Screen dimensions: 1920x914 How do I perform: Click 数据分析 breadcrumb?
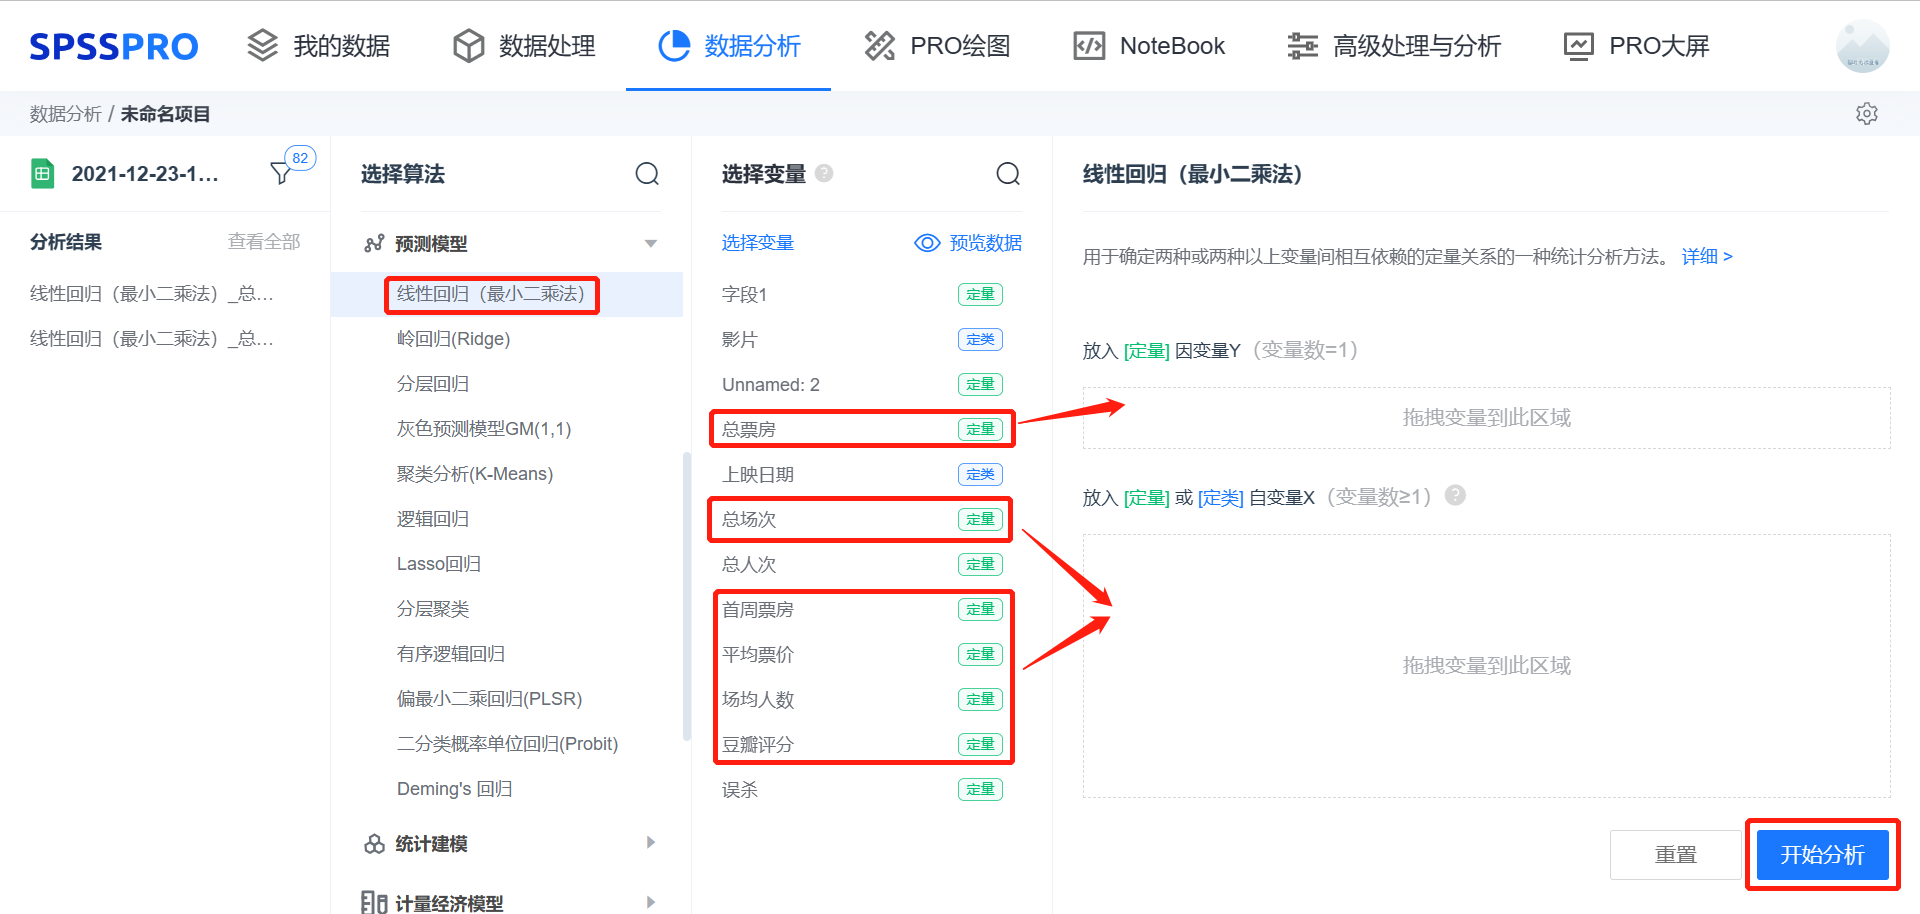(65, 114)
